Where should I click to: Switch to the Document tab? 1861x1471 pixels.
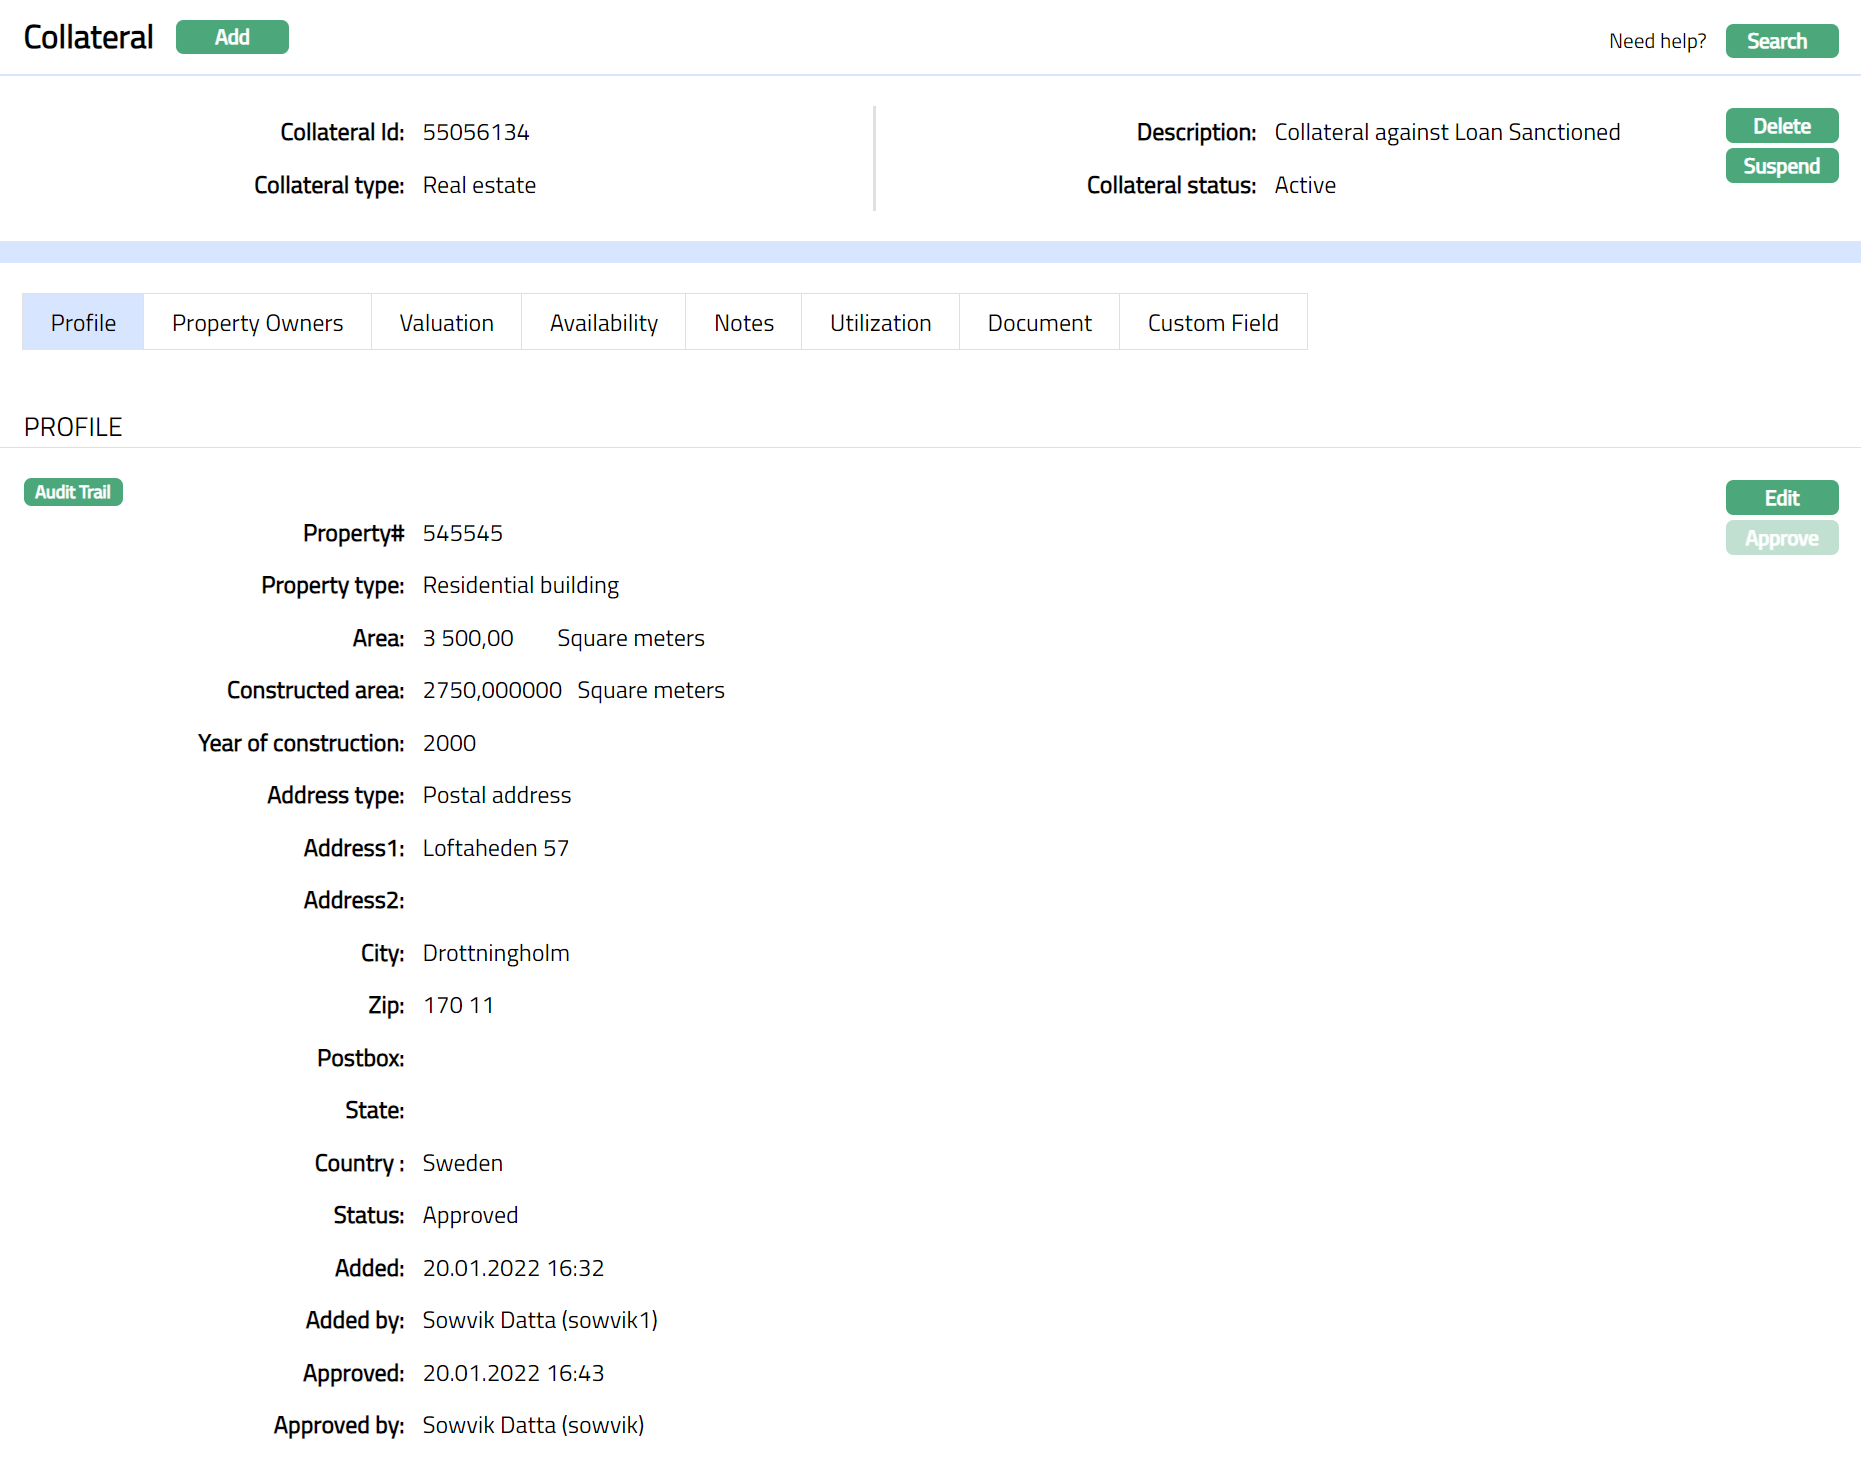pos(1039,323)
